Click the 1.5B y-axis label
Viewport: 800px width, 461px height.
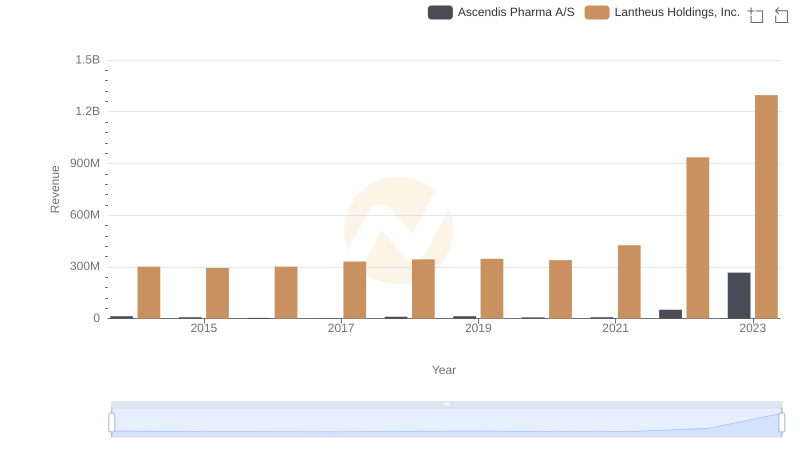point(88,60)
